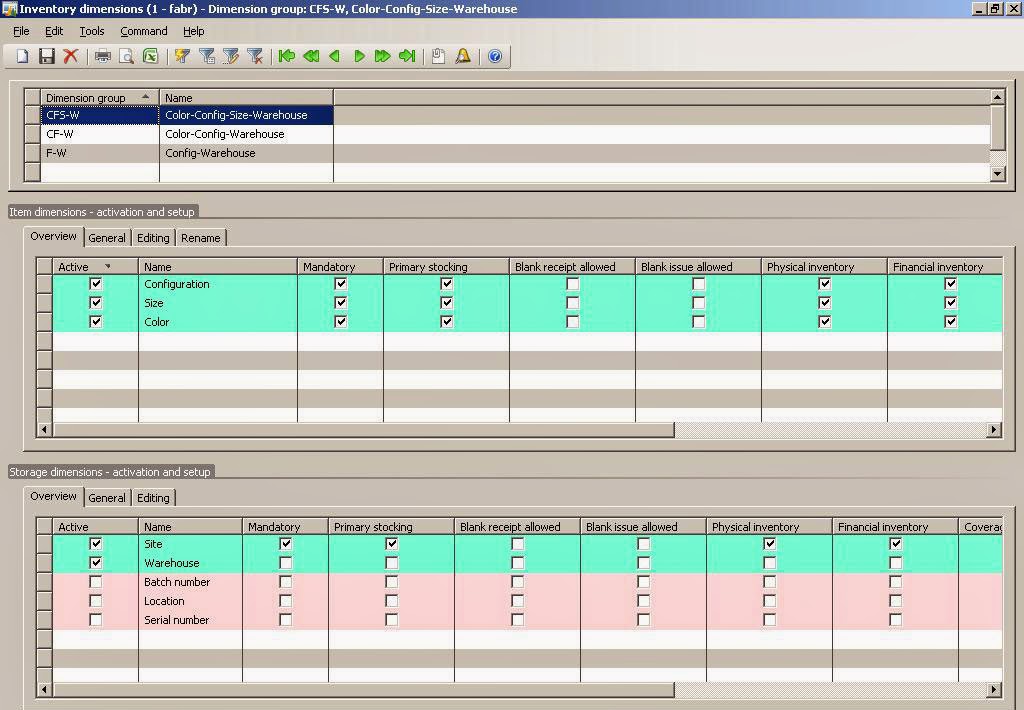Select storage dimensions Overview tab

pos(54,496)
